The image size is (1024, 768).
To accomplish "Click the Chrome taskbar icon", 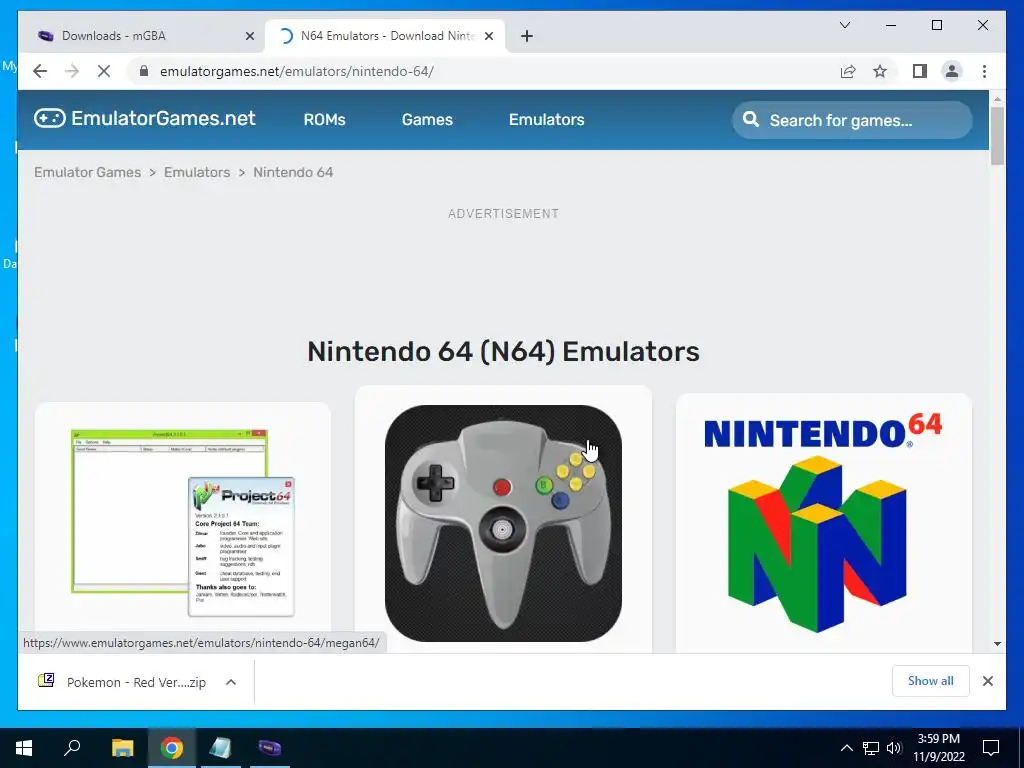I will tap(172, 748).
